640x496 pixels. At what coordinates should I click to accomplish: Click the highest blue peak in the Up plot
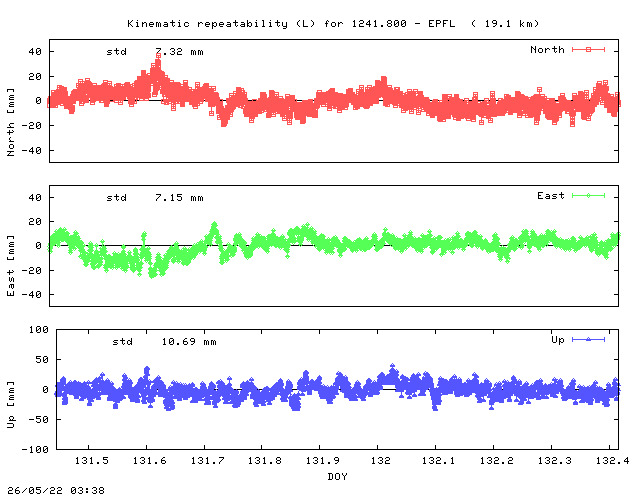coord(392,366)
